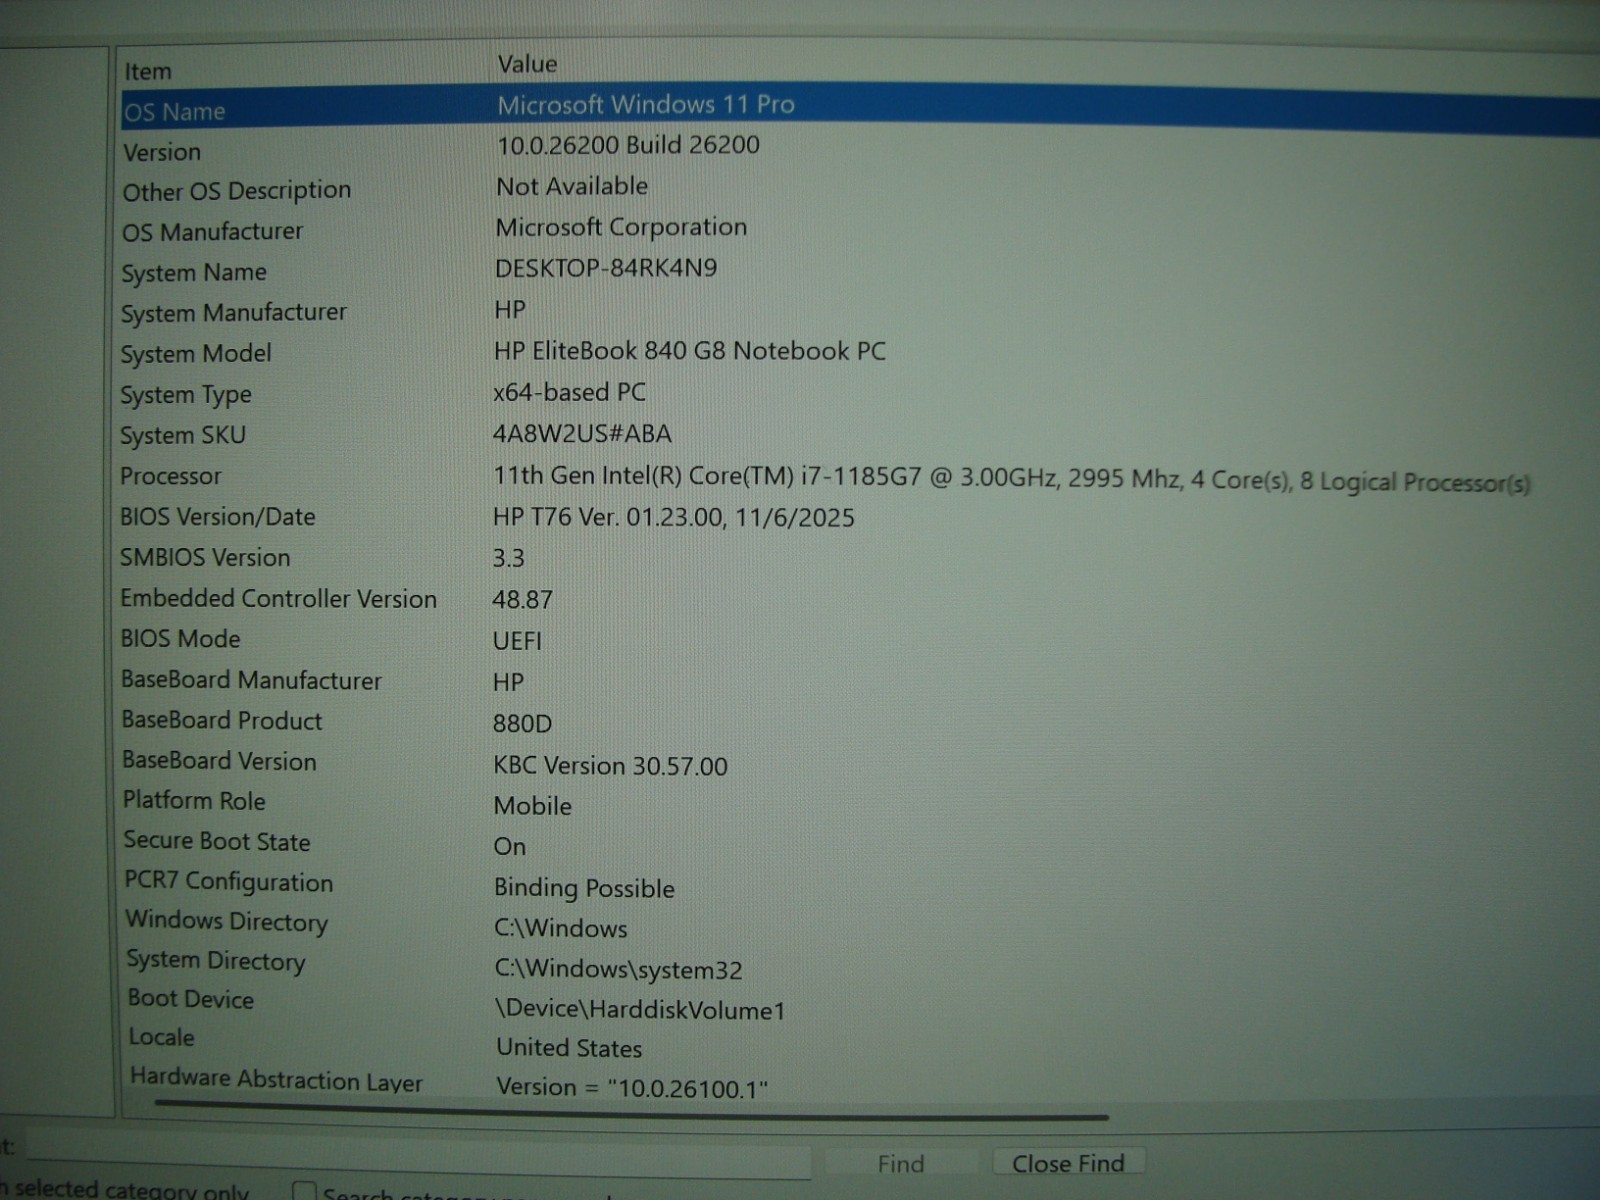1600x1200 pixels.
Task: Toggle the Search category names checkbox
Action: [x=304, y=1192]
